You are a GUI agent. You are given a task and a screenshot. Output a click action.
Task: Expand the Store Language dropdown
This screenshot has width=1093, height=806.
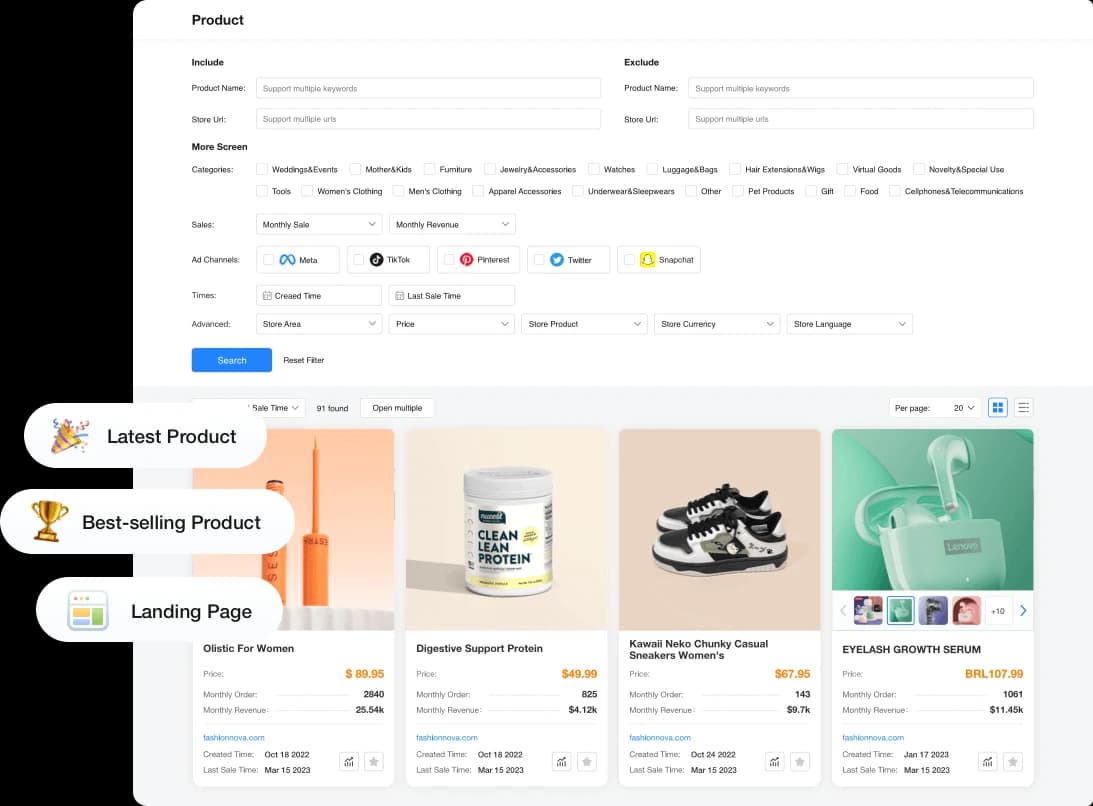click(x=849, y=324)
